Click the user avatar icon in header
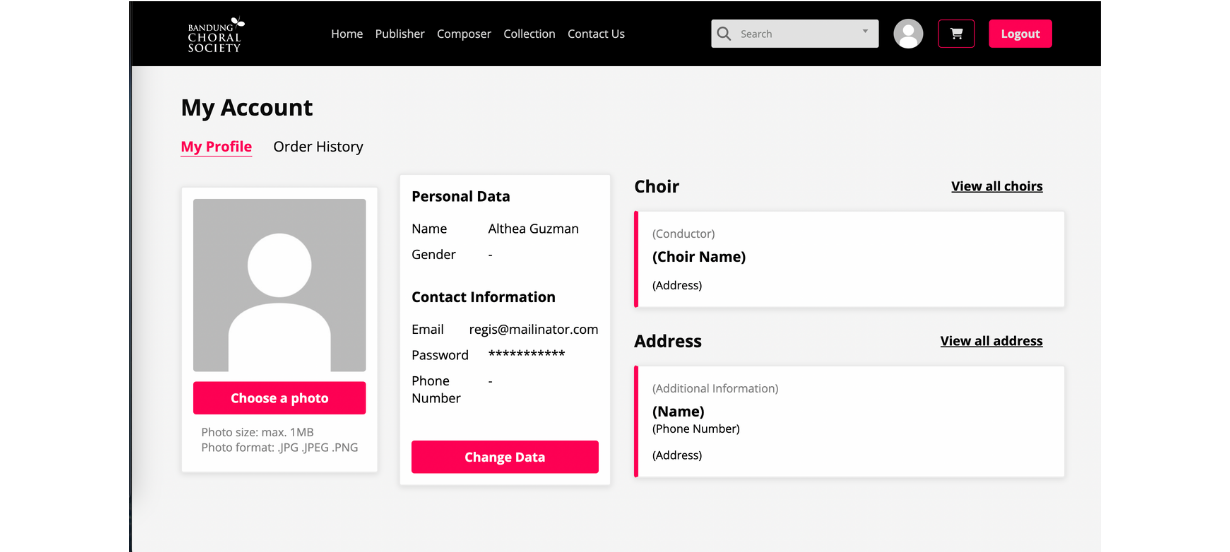 [908, 34]
